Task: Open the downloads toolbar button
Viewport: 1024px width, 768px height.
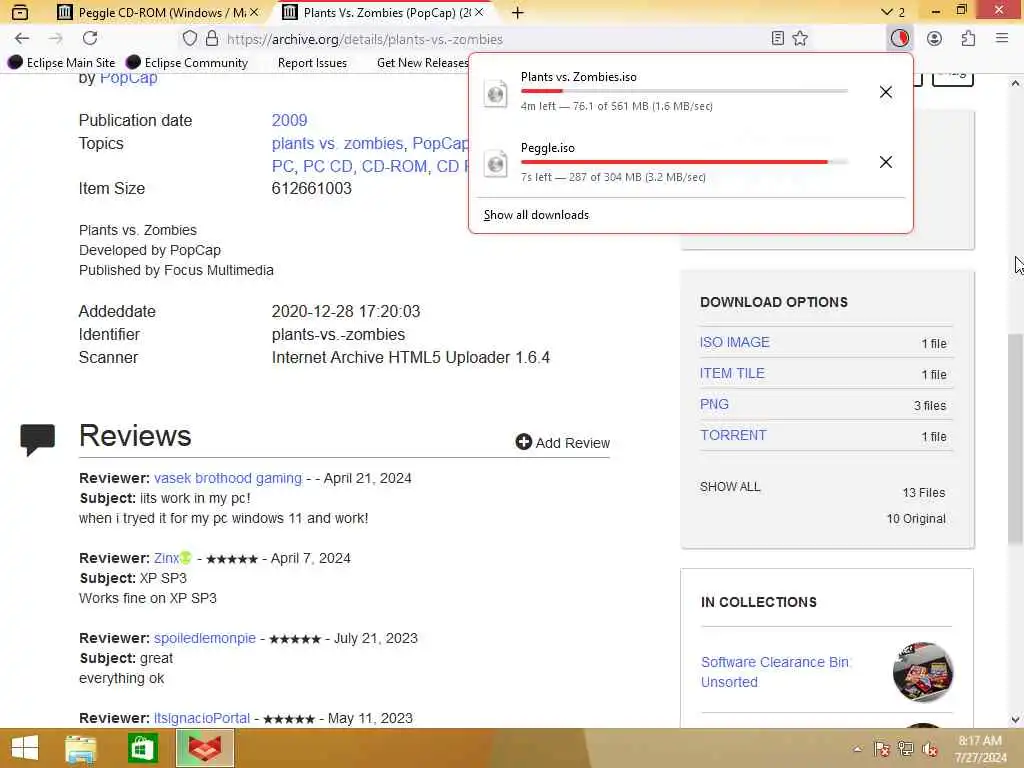Action: click(x=899, y=39)
